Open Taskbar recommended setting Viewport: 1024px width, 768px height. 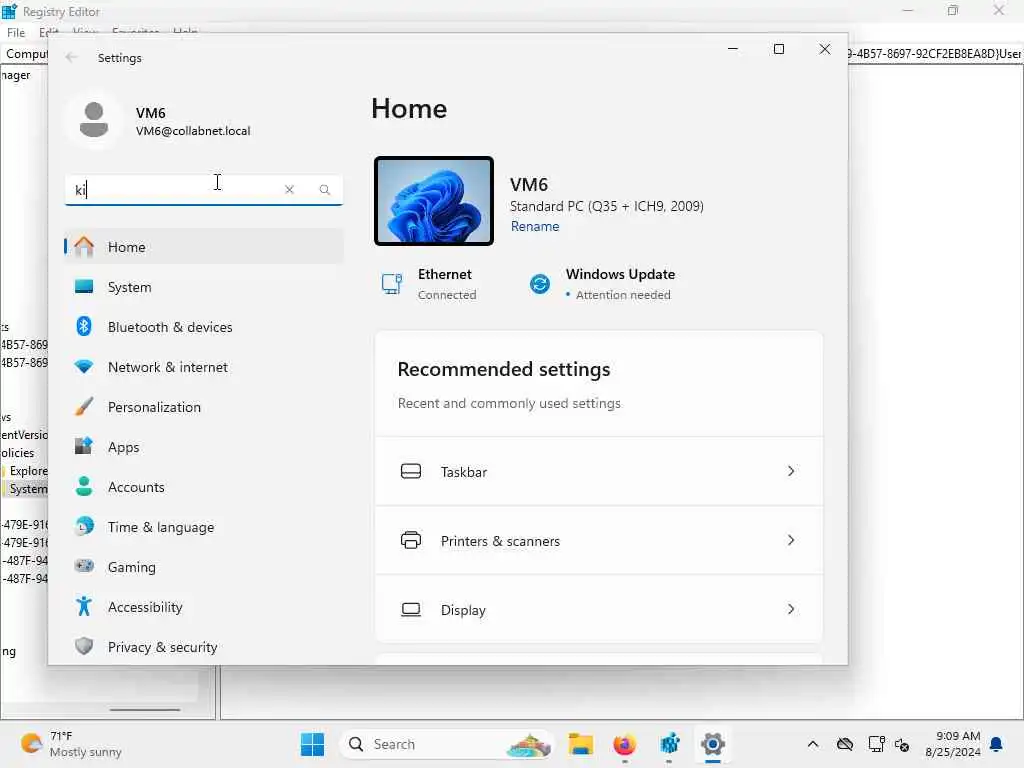click(599, 472)
